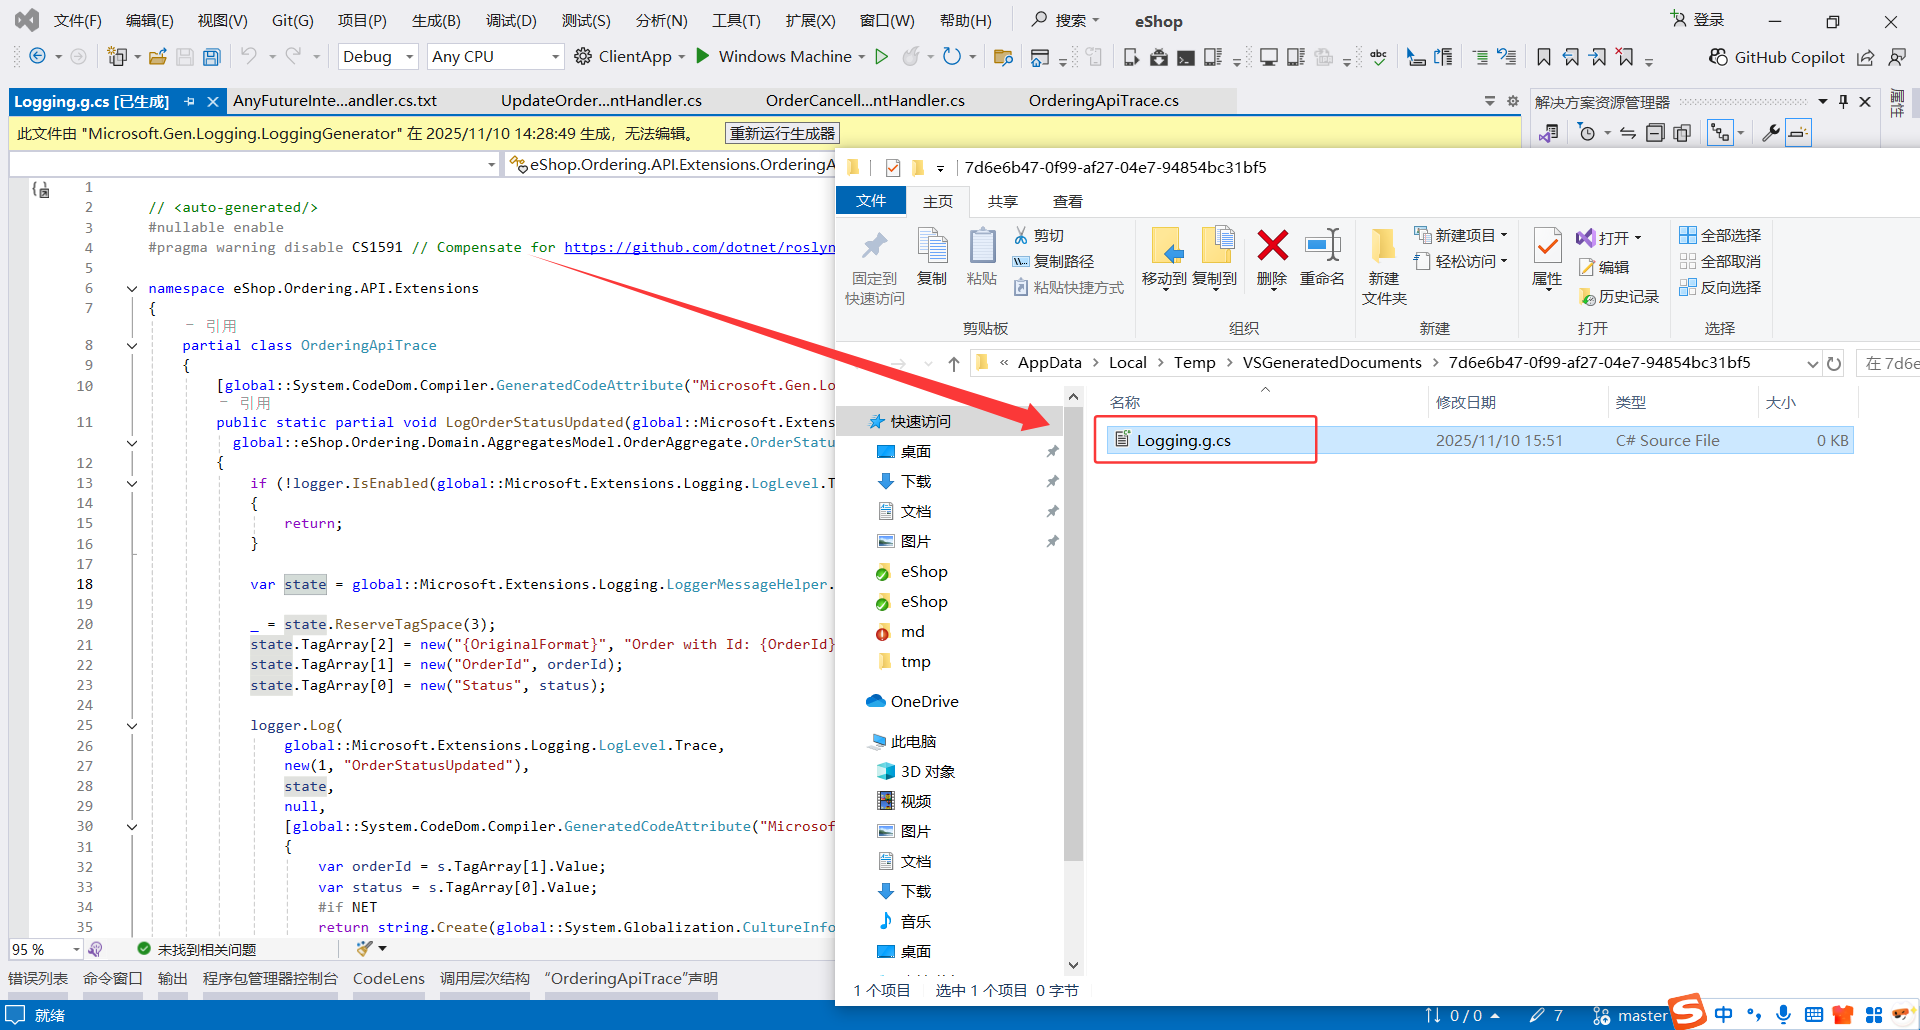1920x1030 pixels.
Task: Click the Sync with Active Document icon
Action: (1628, 133)
